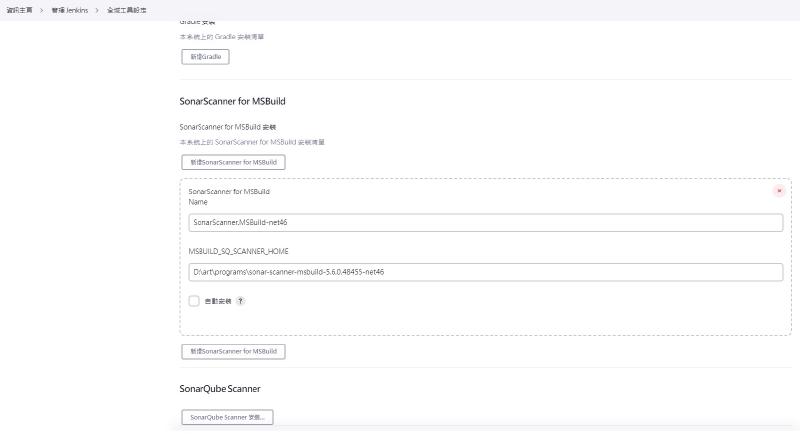
Task: Click the Gradle installation list description text
Action: 222,37
